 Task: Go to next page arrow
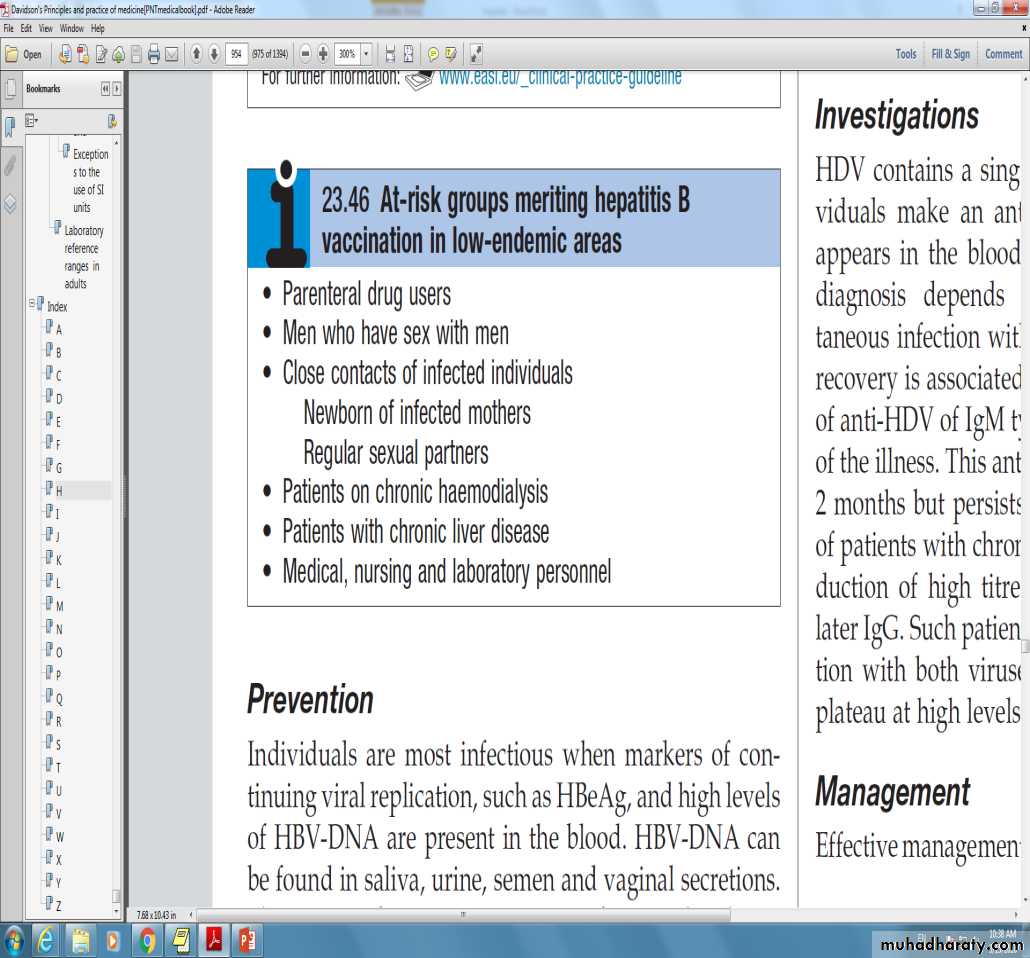[x=214, y=54]
